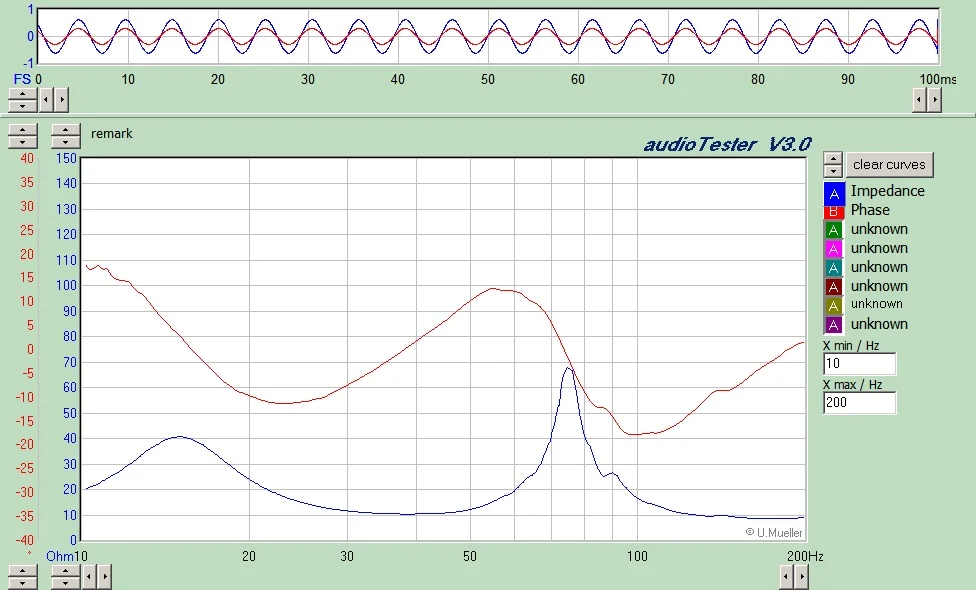Select the blue Impedance curve icon
This screenshot has height=590, width=976.
[x=835, y=192]
